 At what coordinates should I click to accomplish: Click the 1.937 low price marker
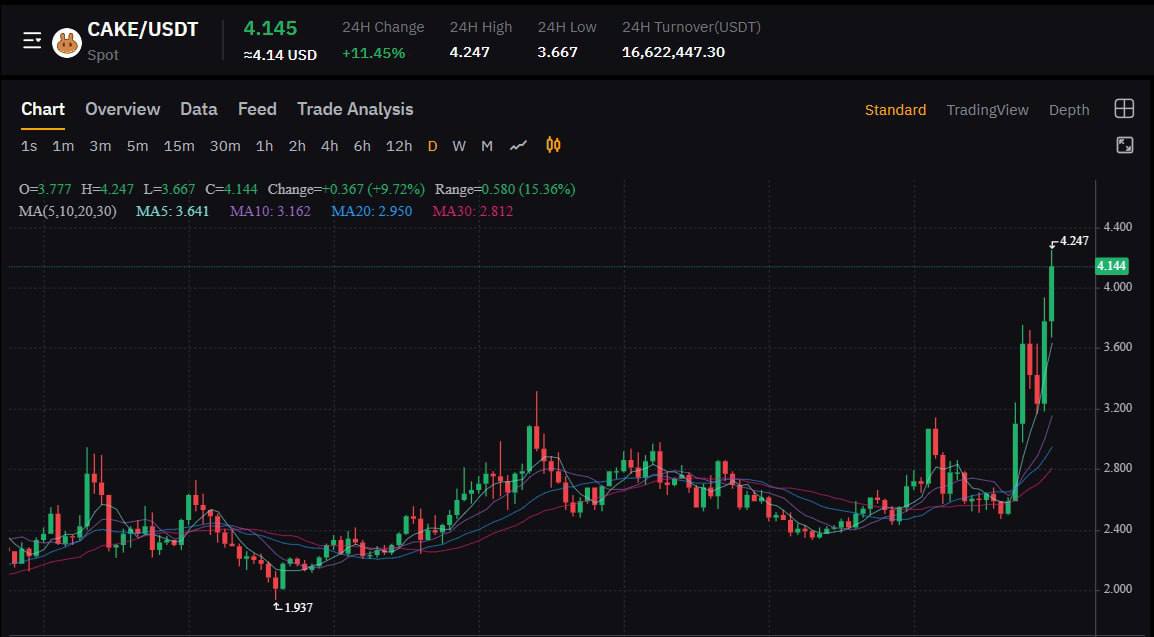[x=297, y=607]
